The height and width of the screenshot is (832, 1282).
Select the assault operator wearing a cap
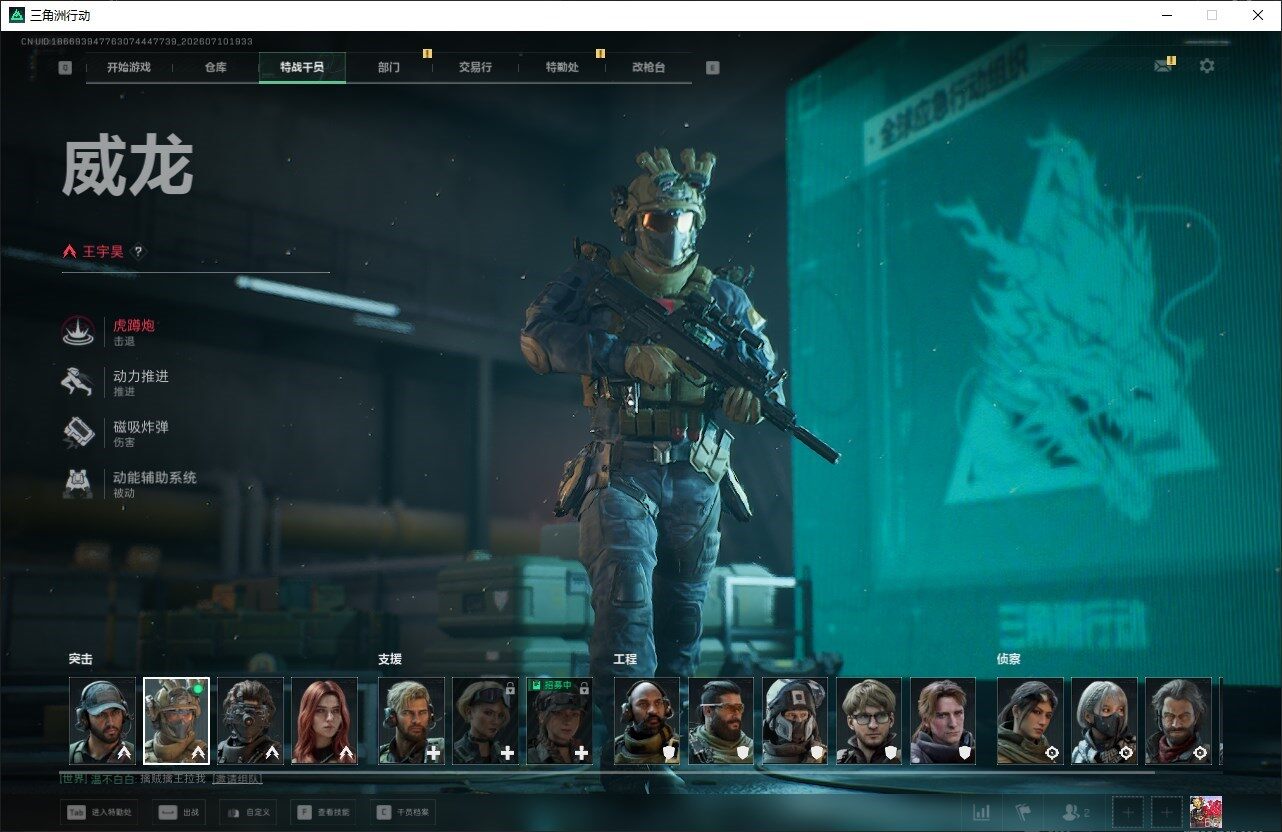102,721
